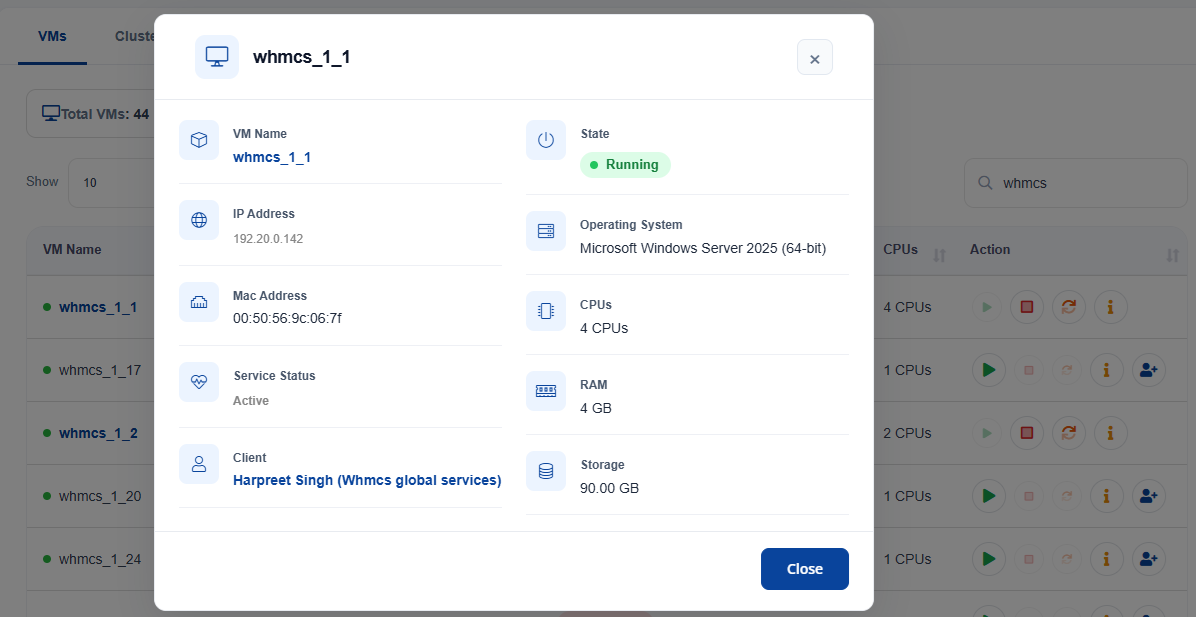Sort by the CPUs column arrows
The image size is (1196, 617).
[x=940, y=255]
